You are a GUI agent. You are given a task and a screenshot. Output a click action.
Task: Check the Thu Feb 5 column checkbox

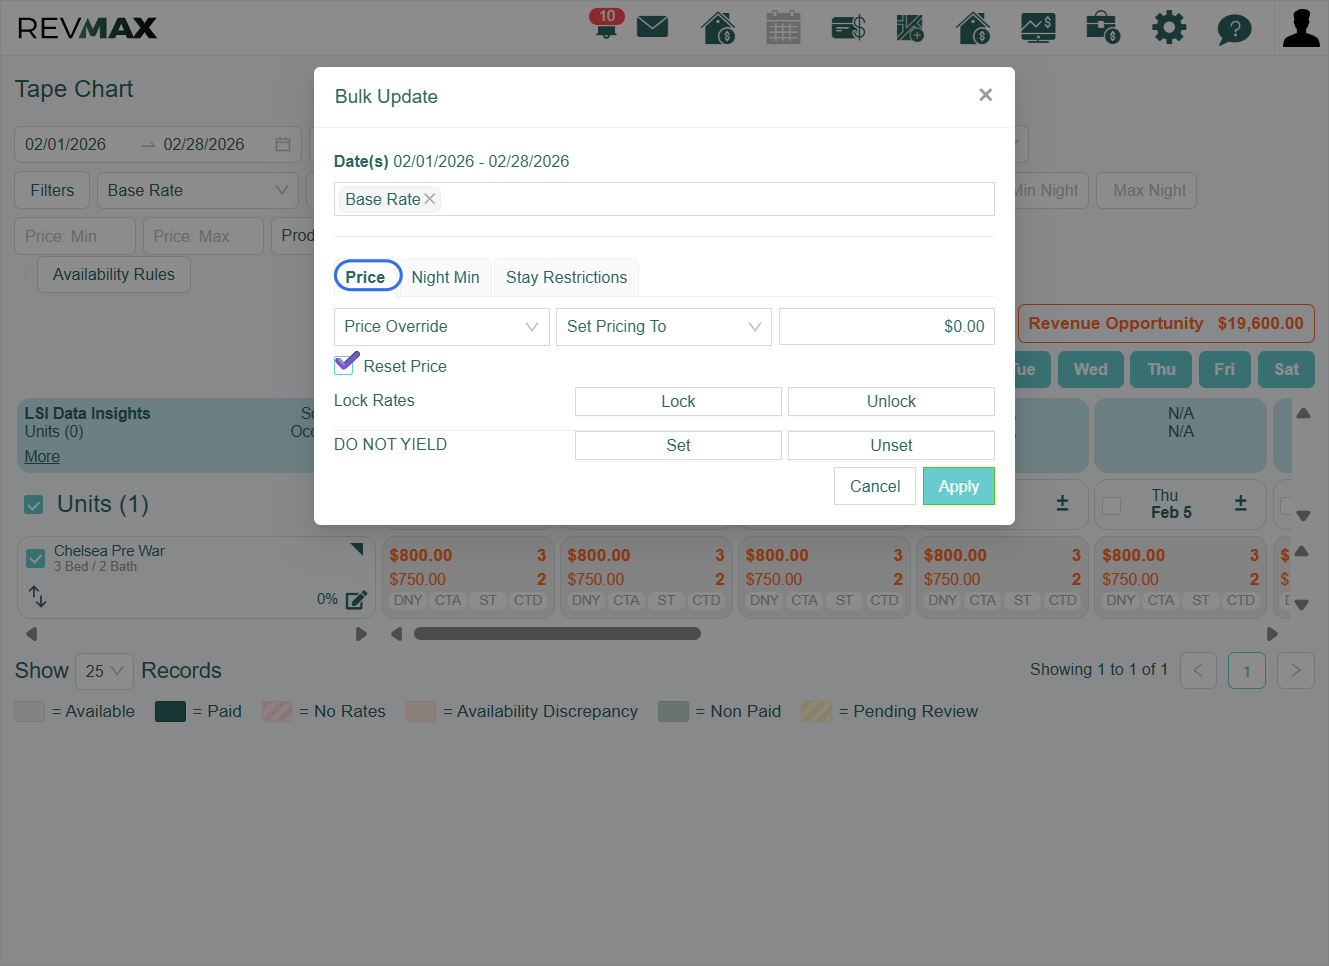(x=1111, y=506)
